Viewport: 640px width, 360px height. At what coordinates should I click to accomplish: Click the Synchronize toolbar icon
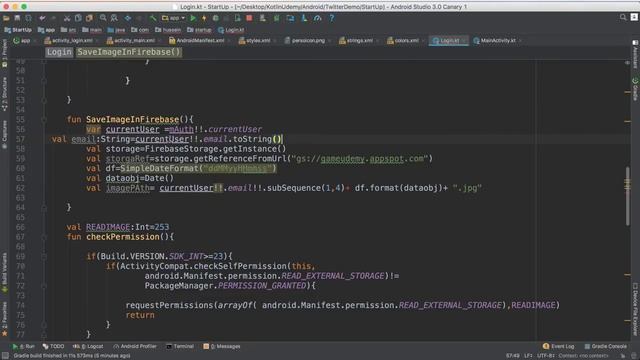point(29,18)
